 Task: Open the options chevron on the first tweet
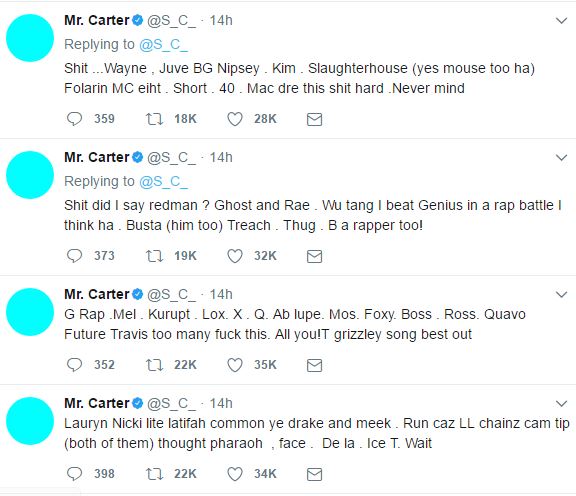coord(561,21)
